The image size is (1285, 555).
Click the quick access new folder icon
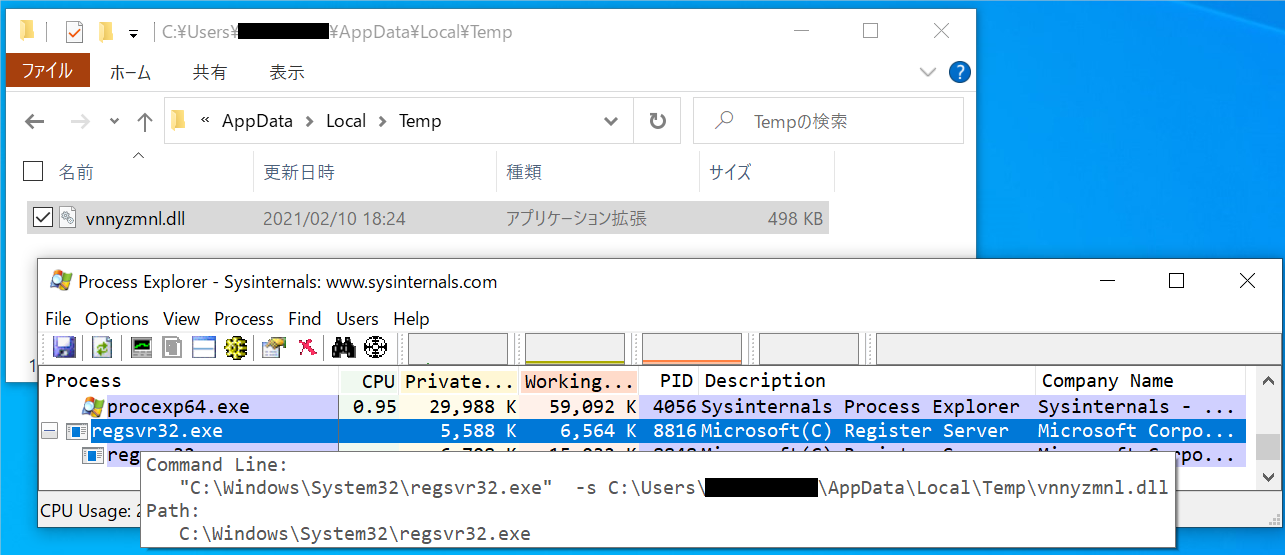[x=106, y=32]
